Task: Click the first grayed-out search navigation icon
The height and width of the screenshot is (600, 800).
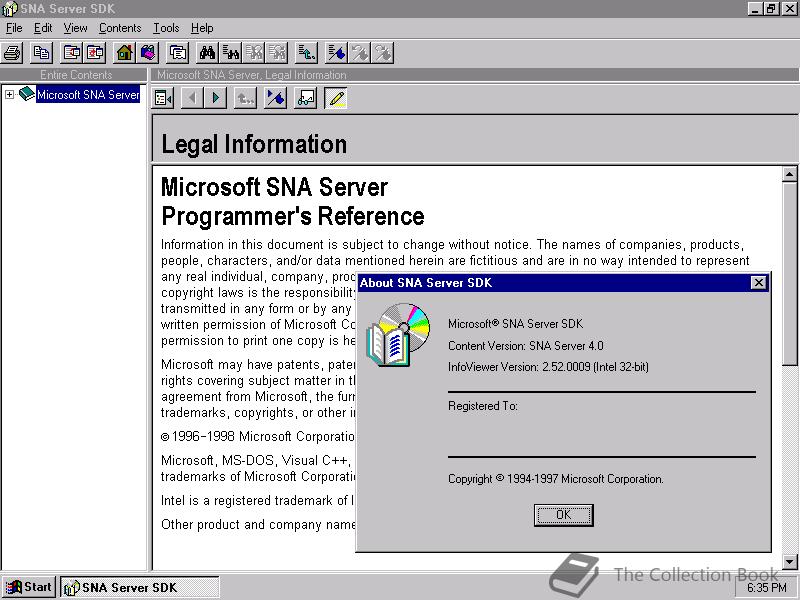Action: click(x=254, y=53)
